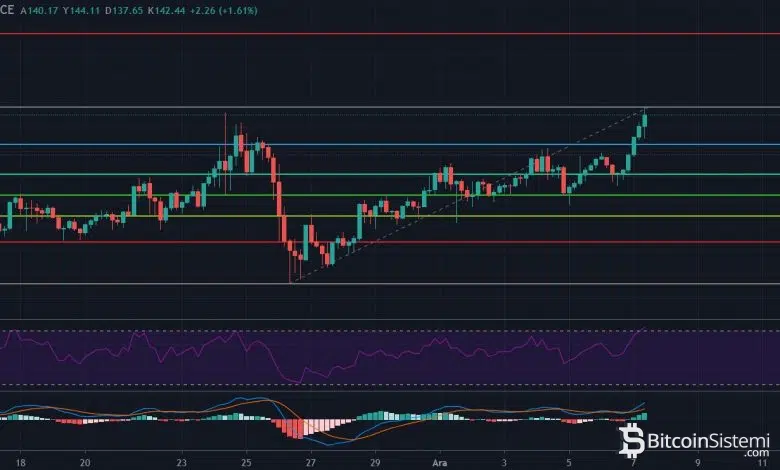
Task: Click the date label 25 on time axis
Action: click(x=244, y=464)
